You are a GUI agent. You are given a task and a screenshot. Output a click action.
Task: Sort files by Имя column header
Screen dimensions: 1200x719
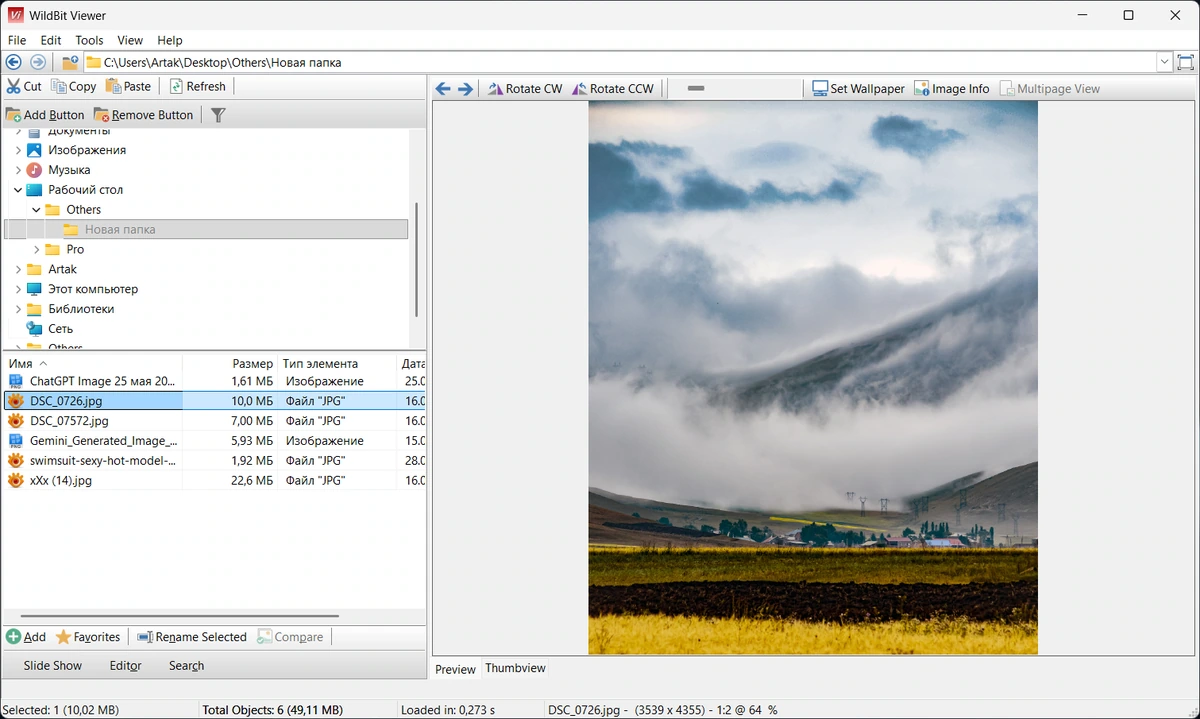pos(92,363)
